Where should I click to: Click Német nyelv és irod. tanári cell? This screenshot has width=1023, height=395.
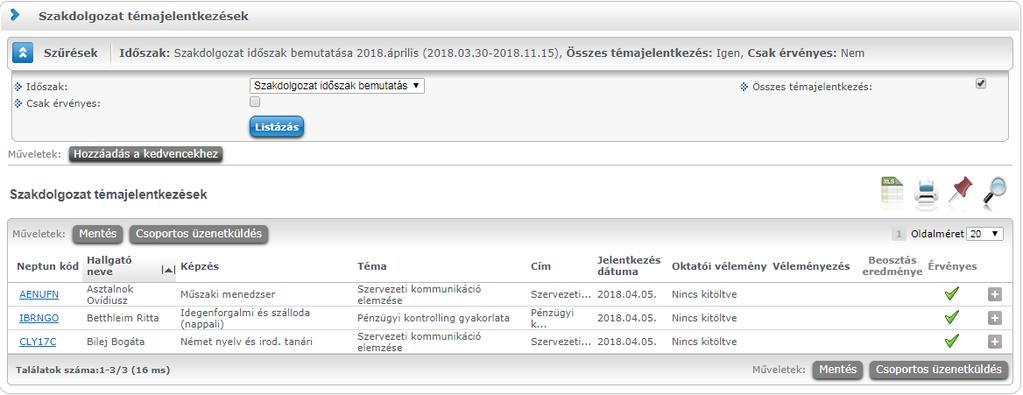point(246,341)
